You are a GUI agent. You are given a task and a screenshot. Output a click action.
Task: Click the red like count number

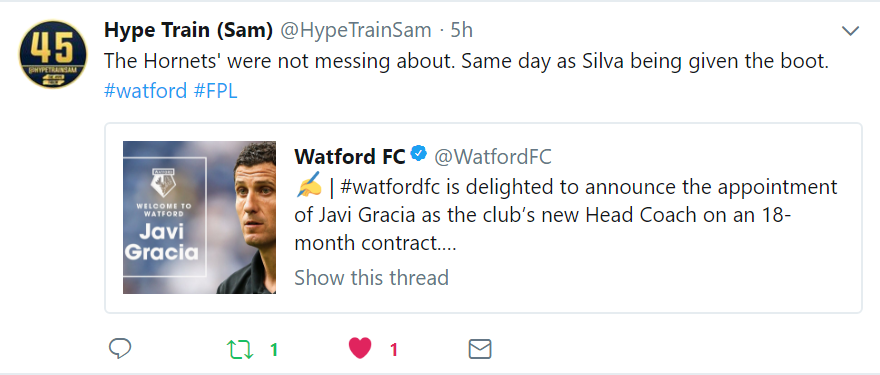tap(393, 350)
